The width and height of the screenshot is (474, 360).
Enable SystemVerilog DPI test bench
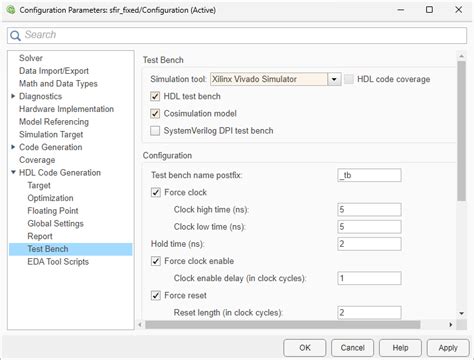coord(155,131)
